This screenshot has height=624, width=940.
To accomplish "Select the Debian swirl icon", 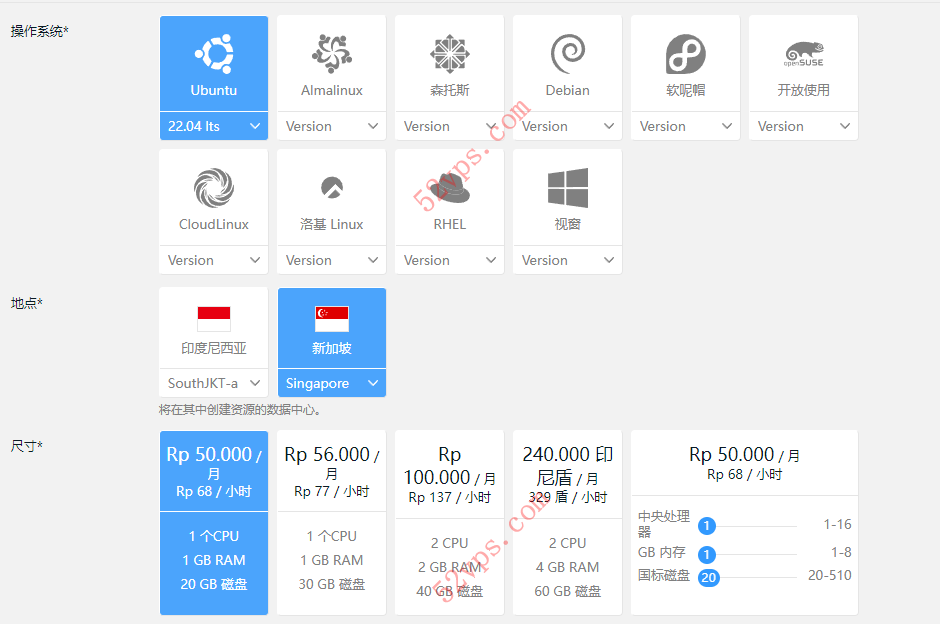I will [568, 54].
